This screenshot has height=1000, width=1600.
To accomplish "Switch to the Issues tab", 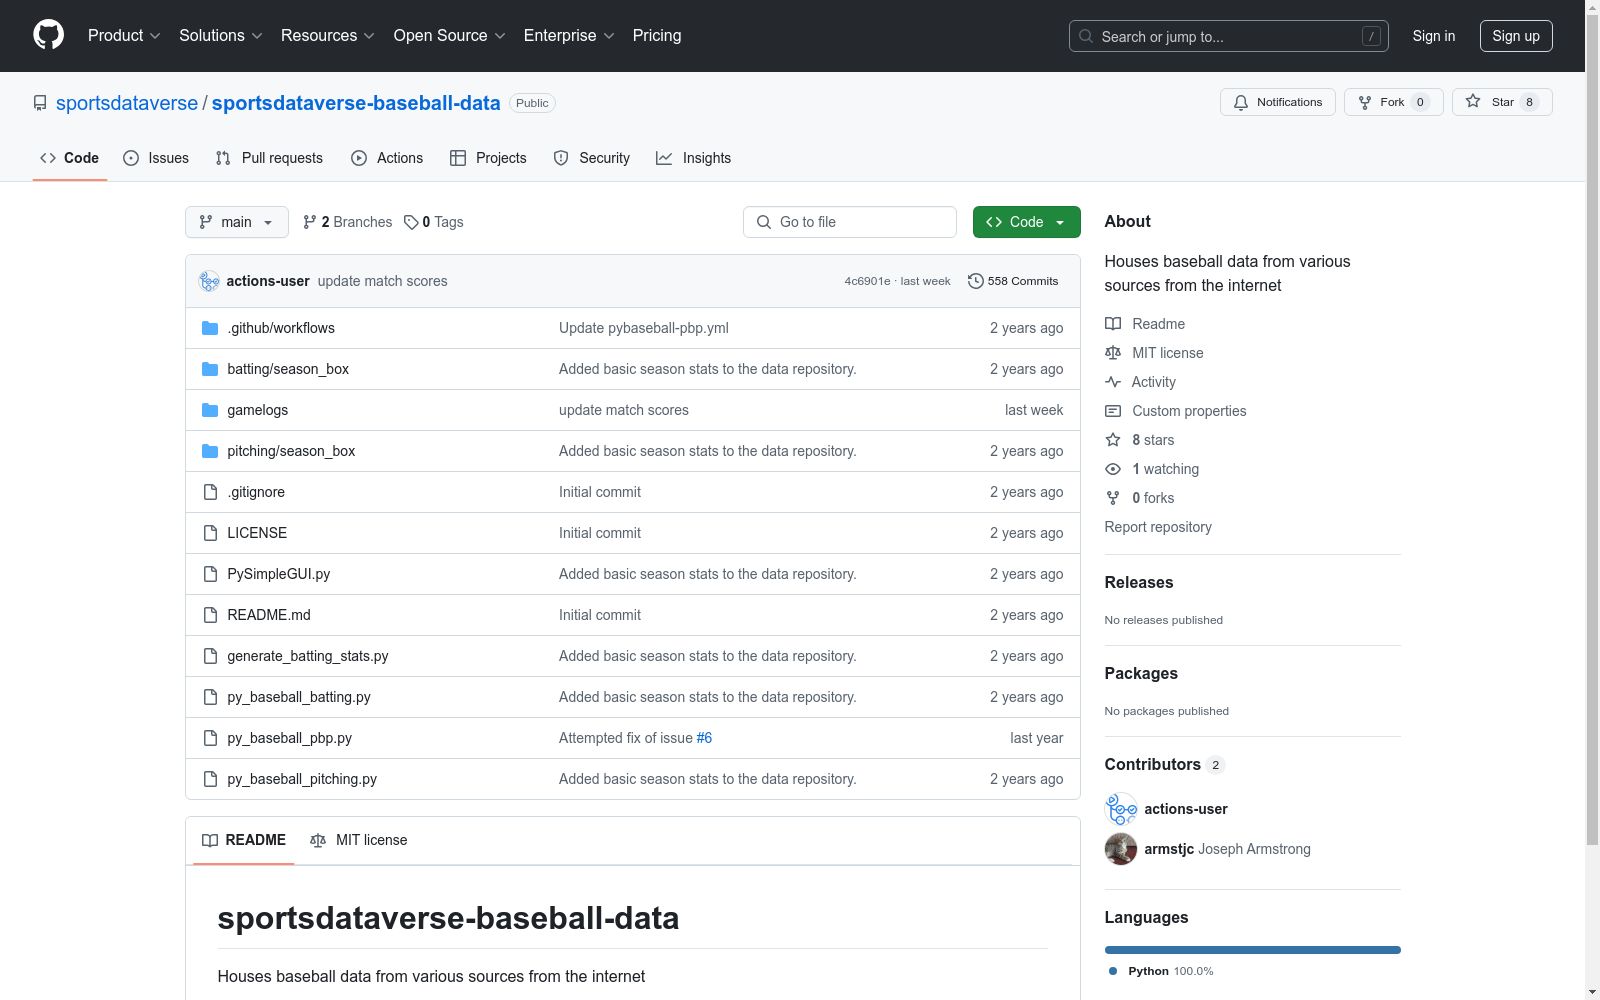I will (x=156, y=158).
